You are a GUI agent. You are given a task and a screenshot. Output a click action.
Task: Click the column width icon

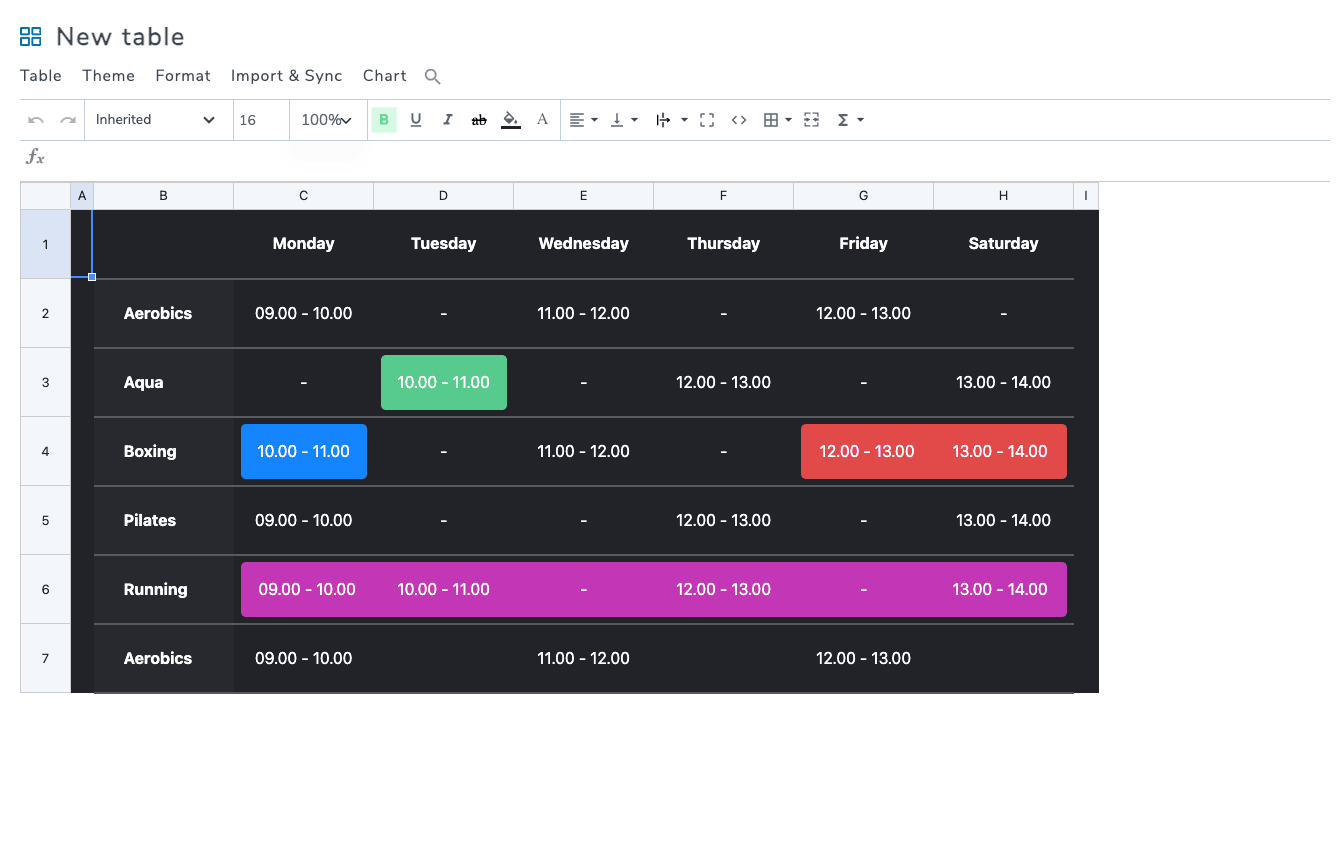point(663,120)
